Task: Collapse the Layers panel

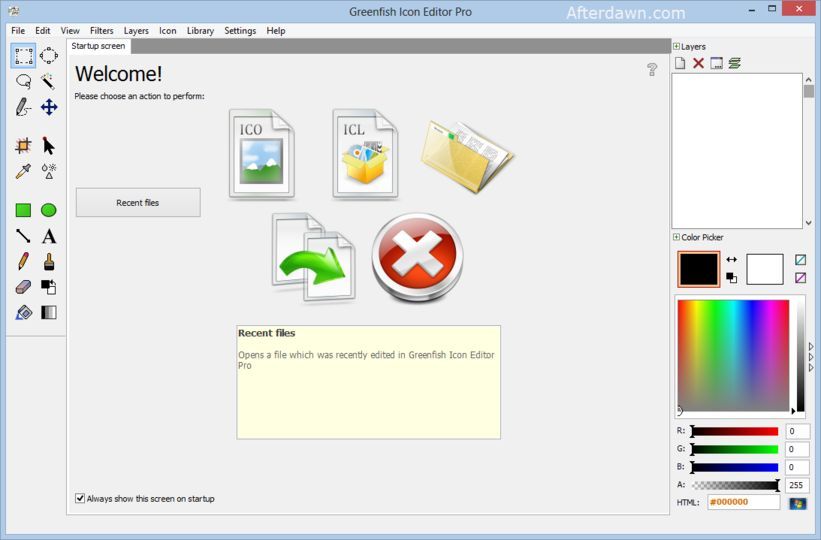Action: coord(676,46)
